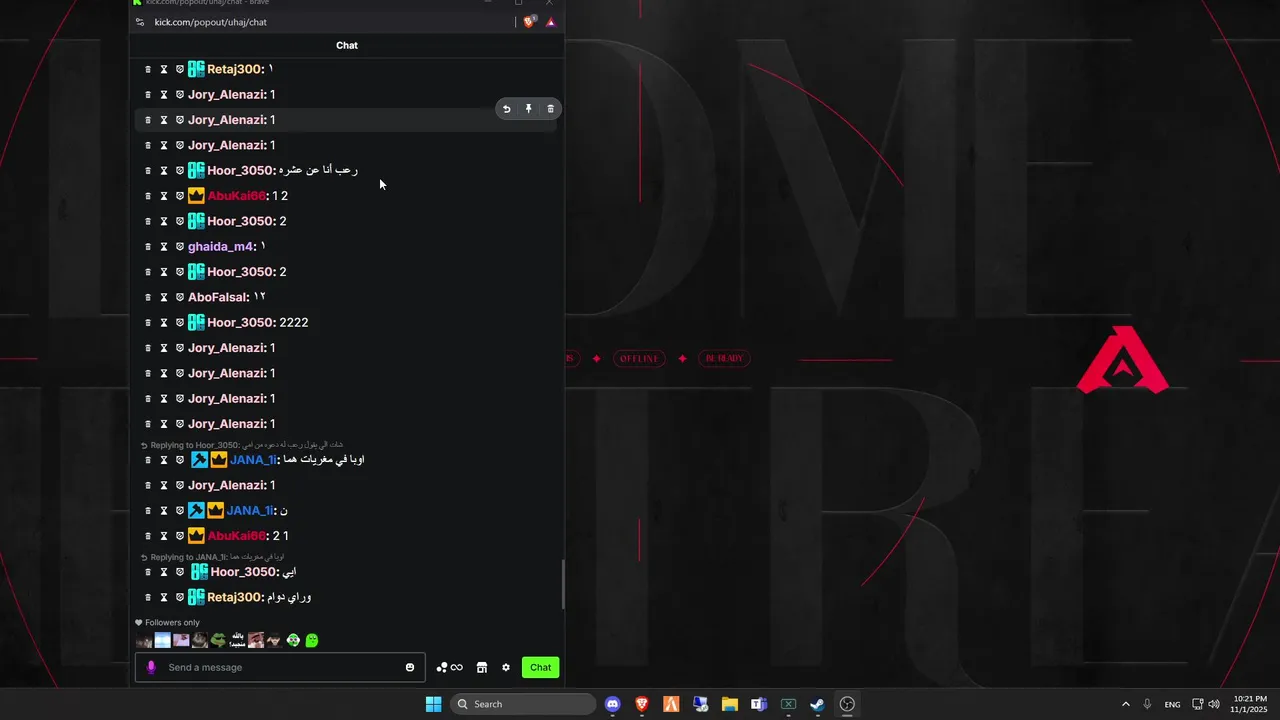The image size is (1280, 720).
Task: Click username Hoor_3050 on 2222 message
Action: pos(240,323)
